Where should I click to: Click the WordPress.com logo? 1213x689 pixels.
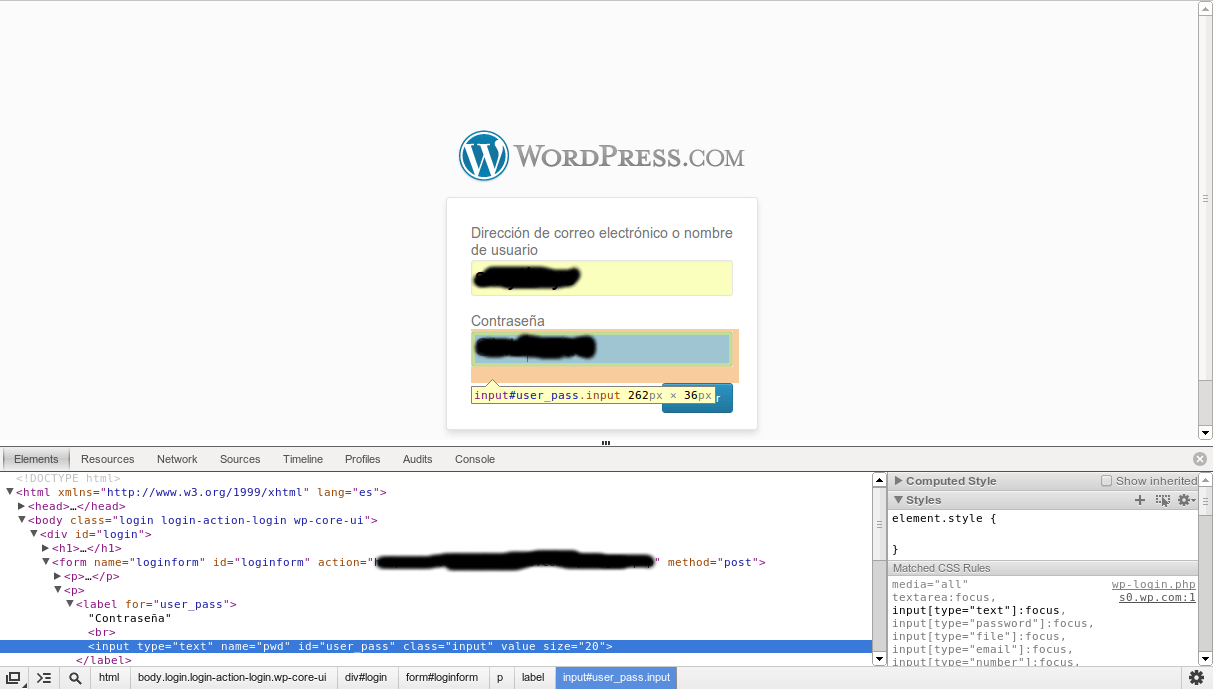(601, 157)
